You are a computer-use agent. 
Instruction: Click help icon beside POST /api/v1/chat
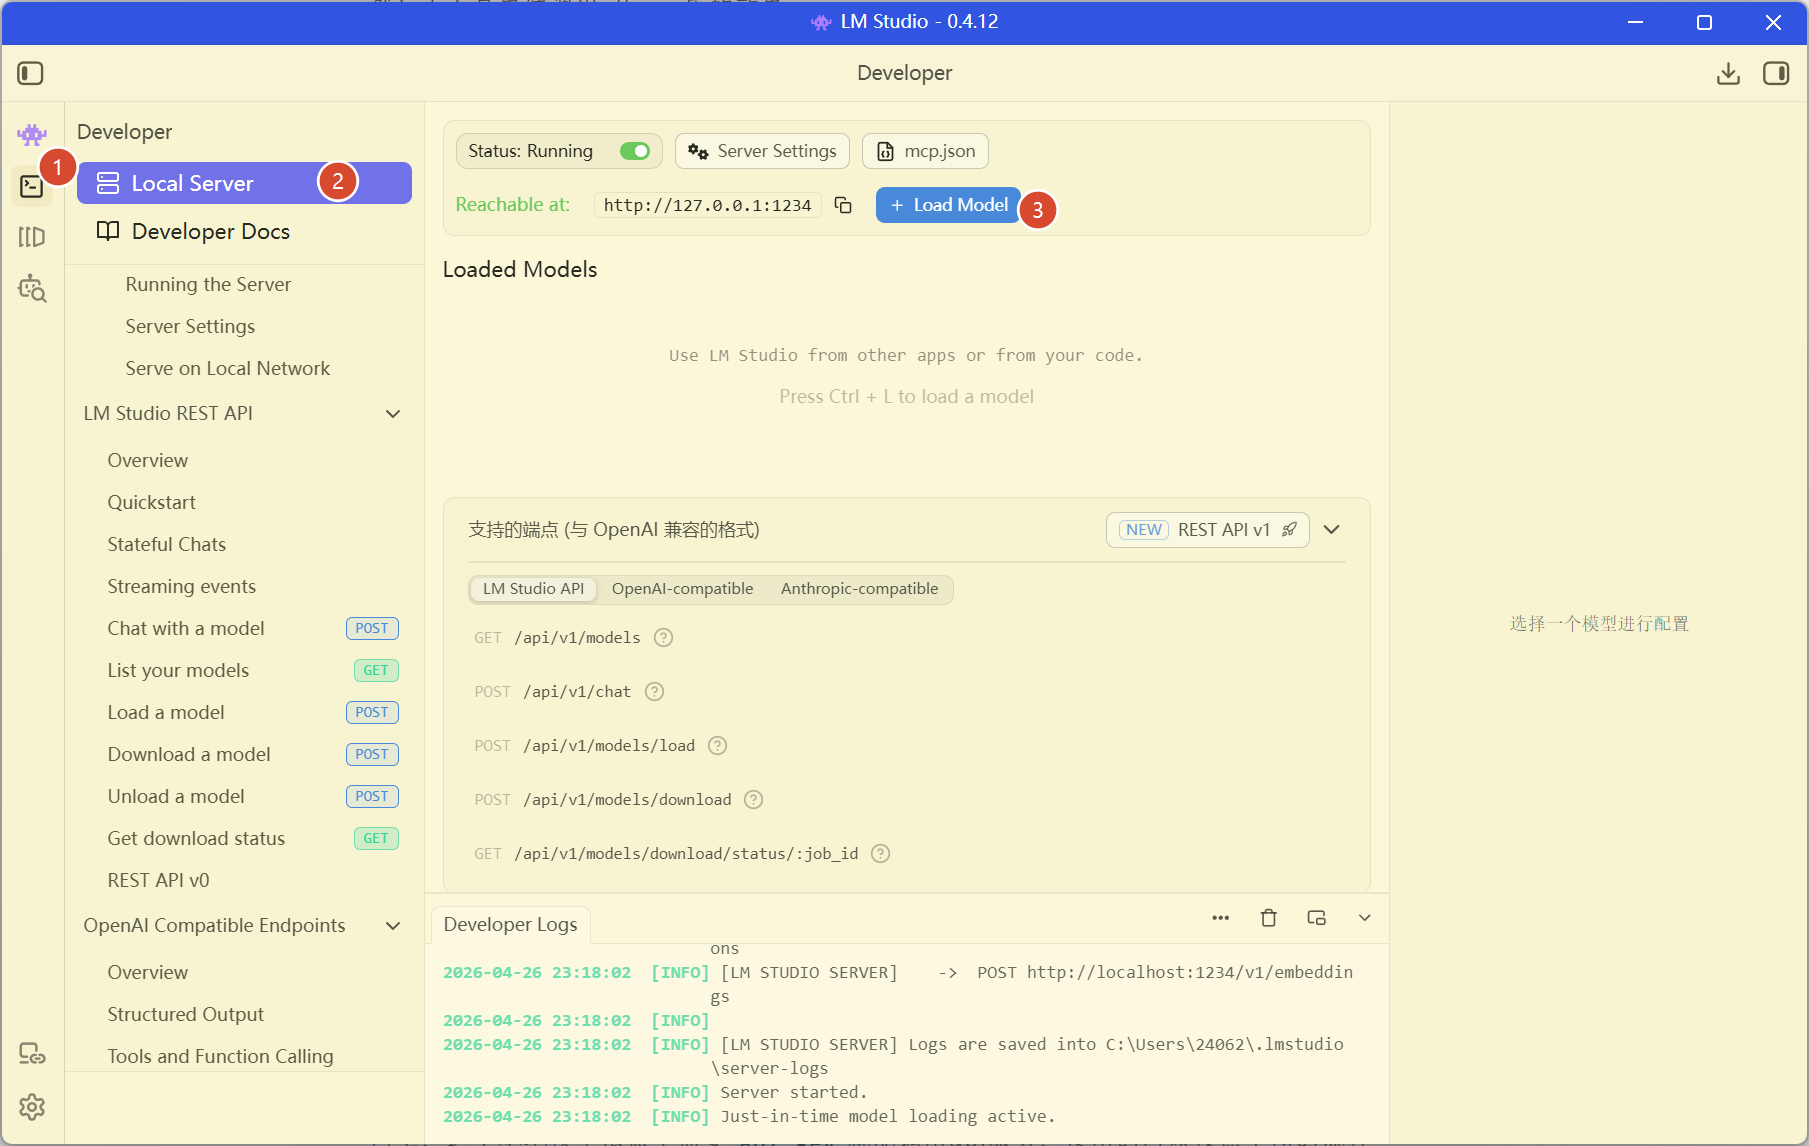(x=654, y=692)
